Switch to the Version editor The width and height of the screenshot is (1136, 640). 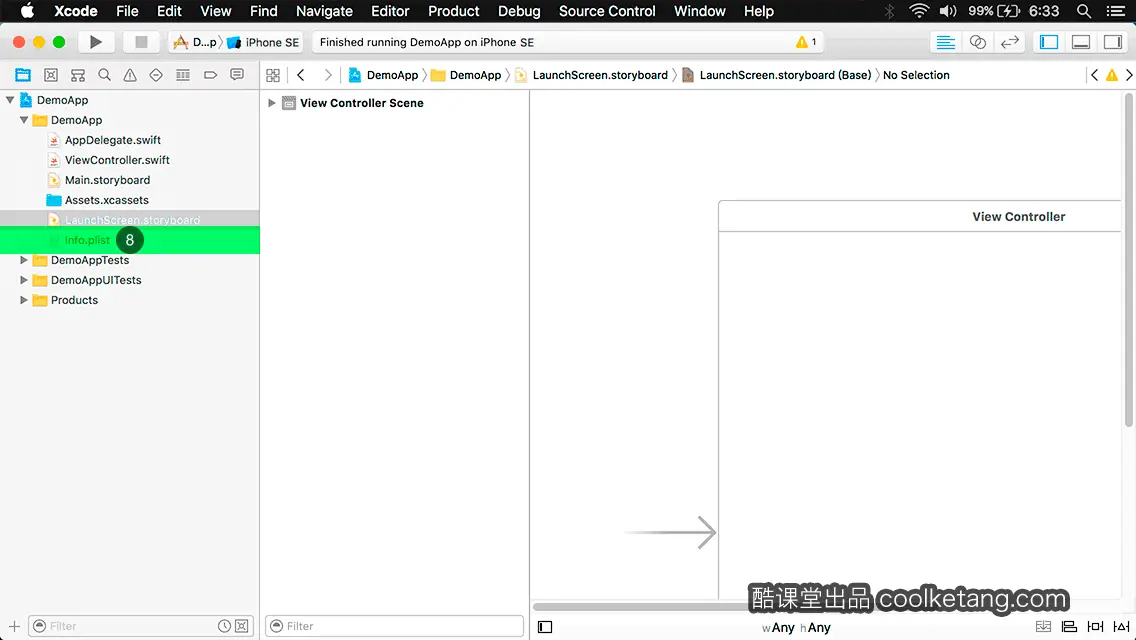tap(1009, 42)
